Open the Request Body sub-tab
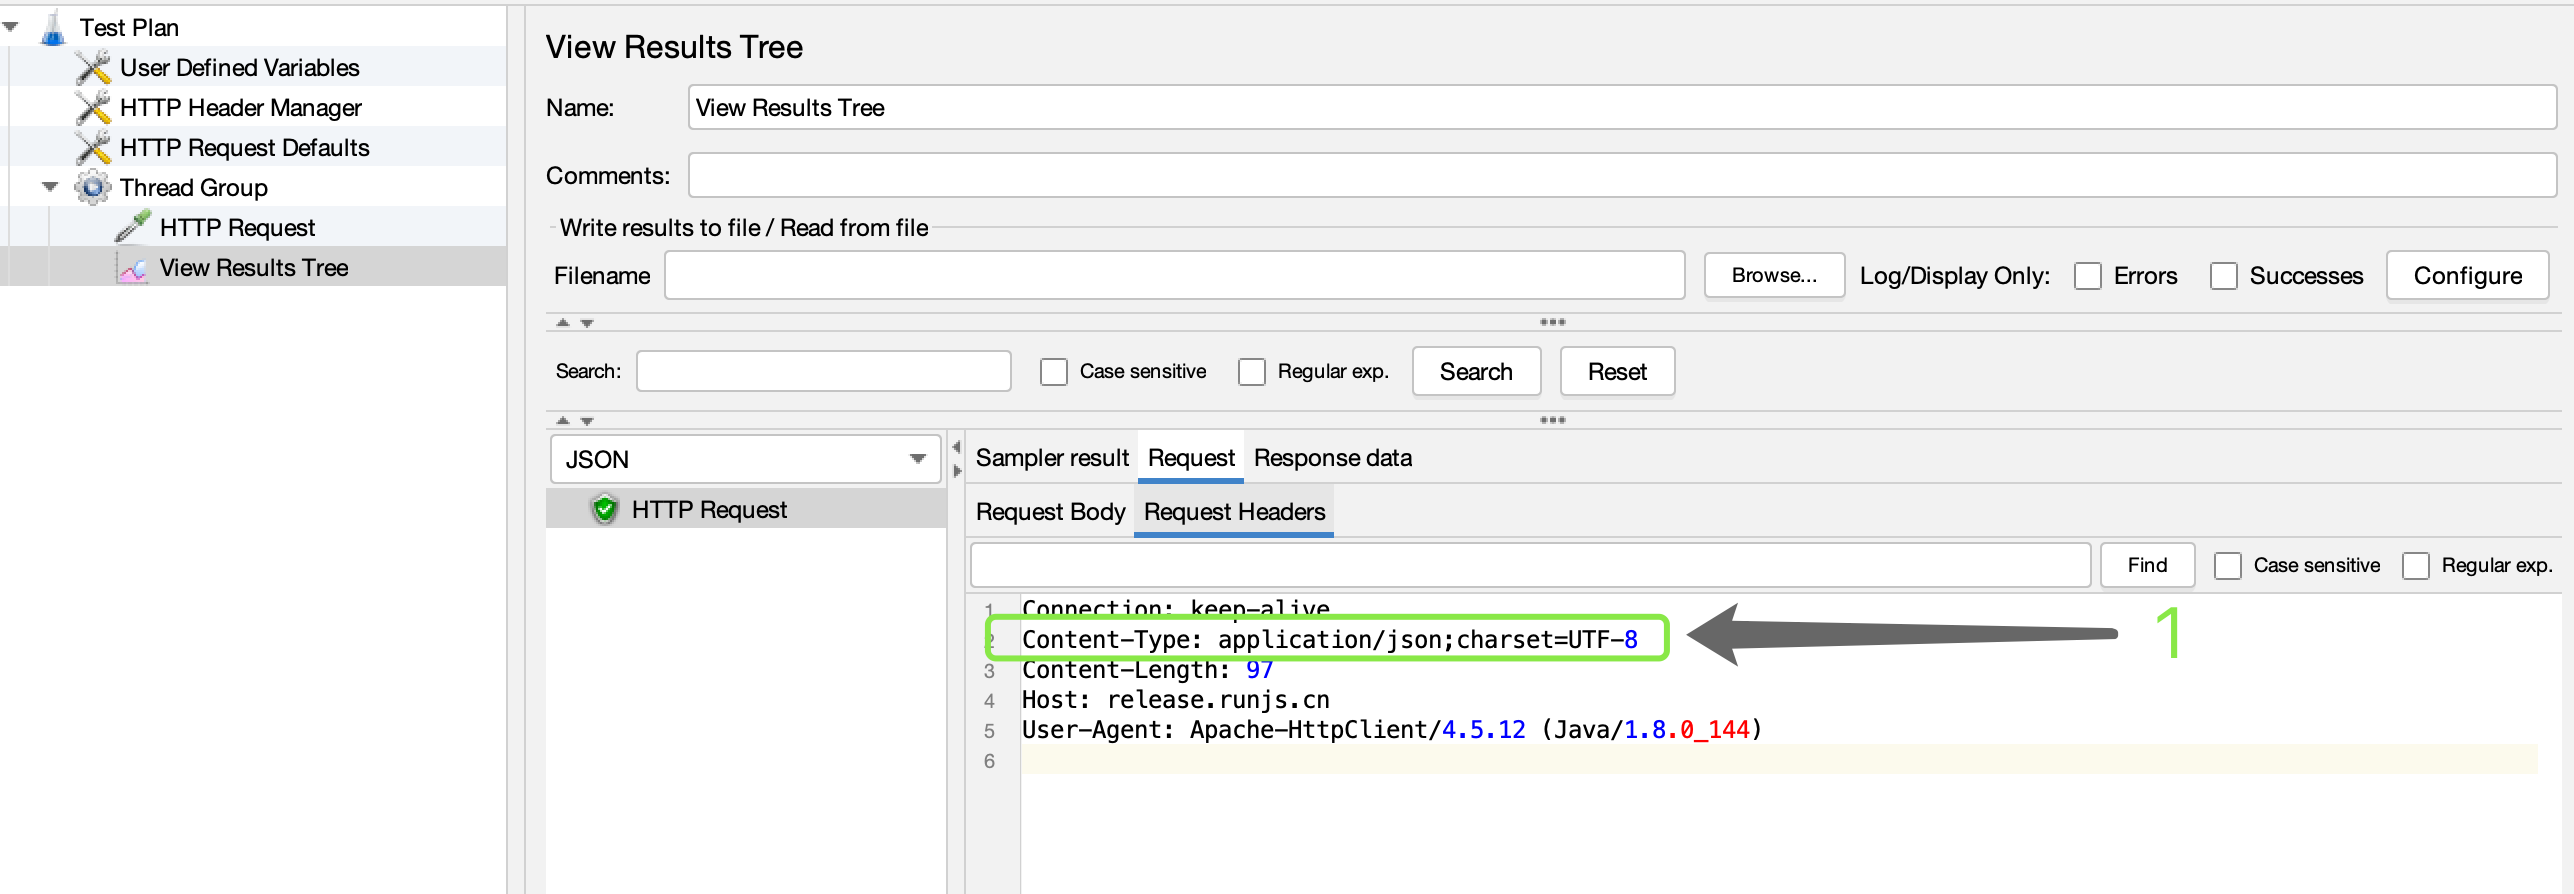 point(1050,512)
